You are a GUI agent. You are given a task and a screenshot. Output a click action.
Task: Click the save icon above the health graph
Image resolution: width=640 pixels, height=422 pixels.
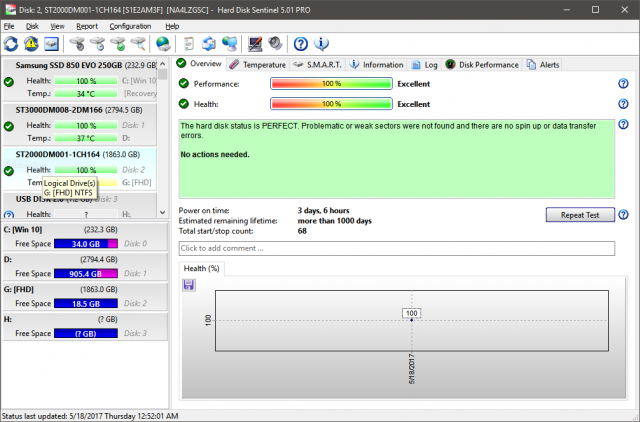(x=189, y=286)
